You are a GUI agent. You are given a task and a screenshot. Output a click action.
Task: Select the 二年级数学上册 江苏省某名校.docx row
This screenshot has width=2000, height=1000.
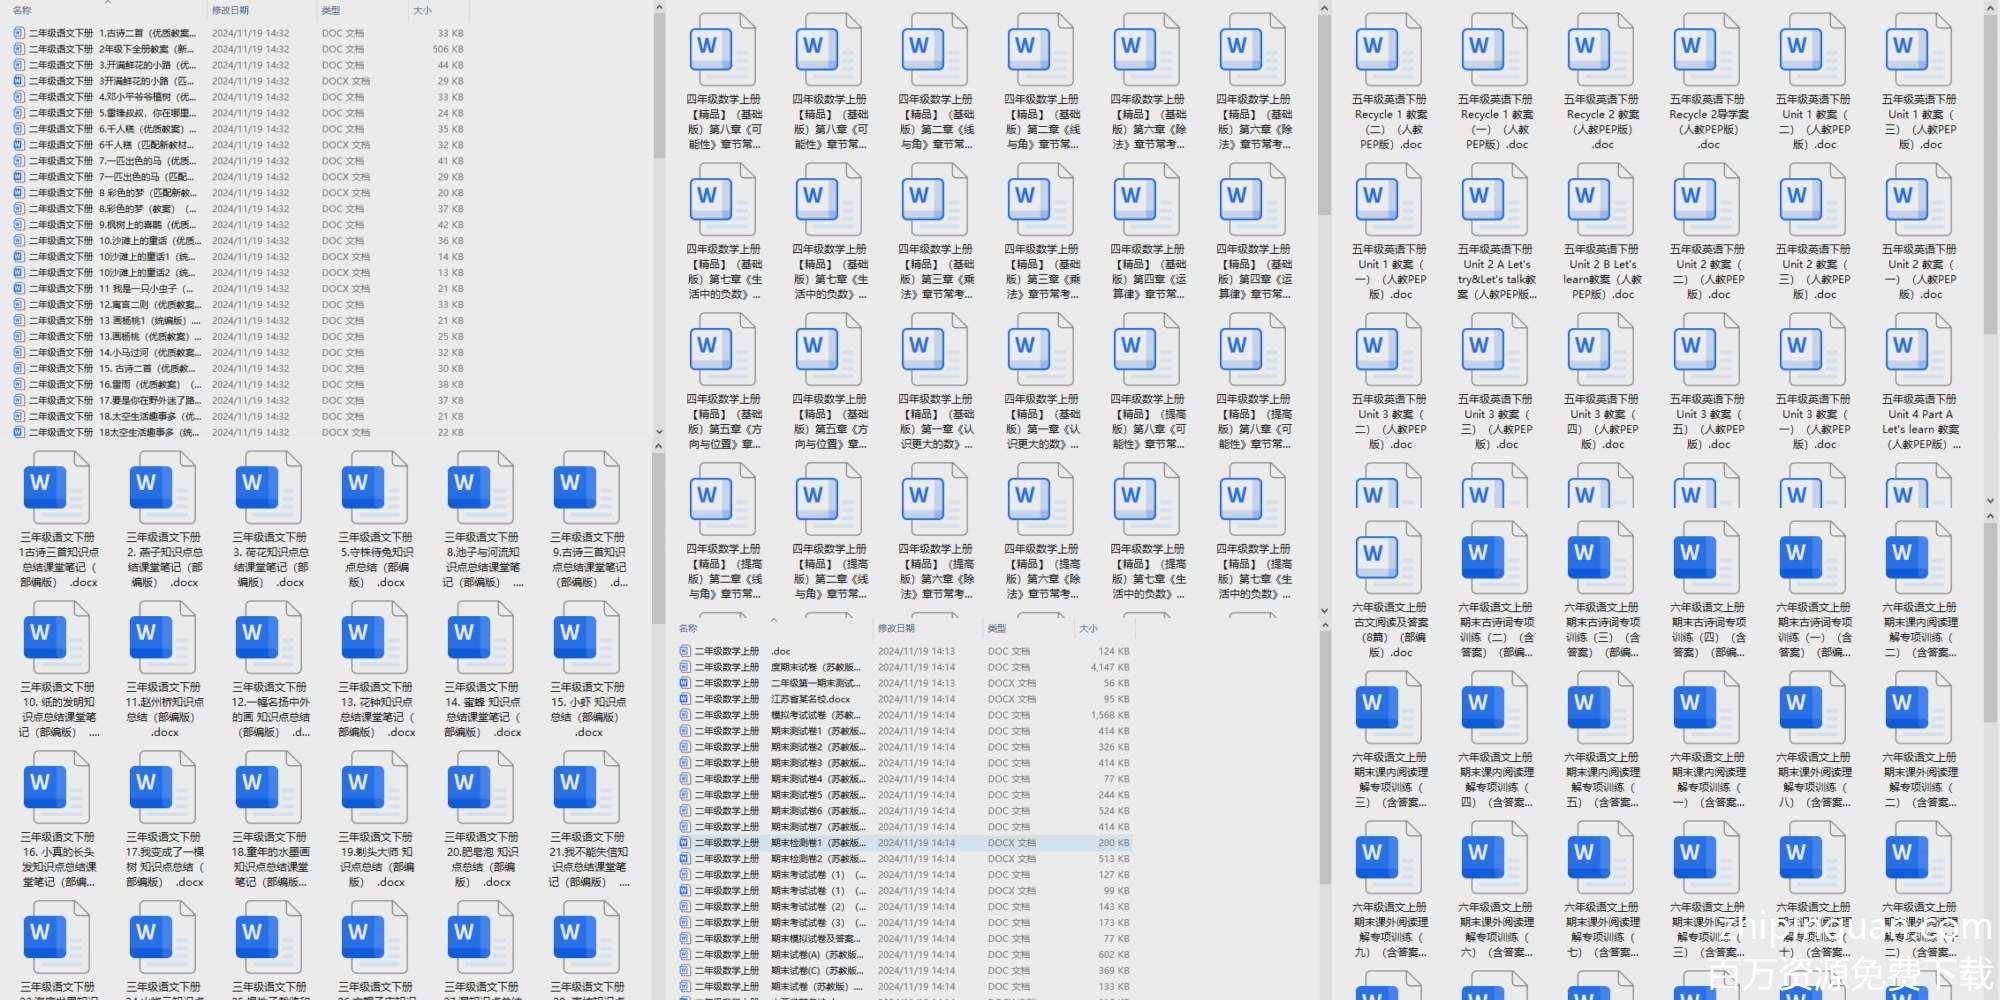point(810,699)
